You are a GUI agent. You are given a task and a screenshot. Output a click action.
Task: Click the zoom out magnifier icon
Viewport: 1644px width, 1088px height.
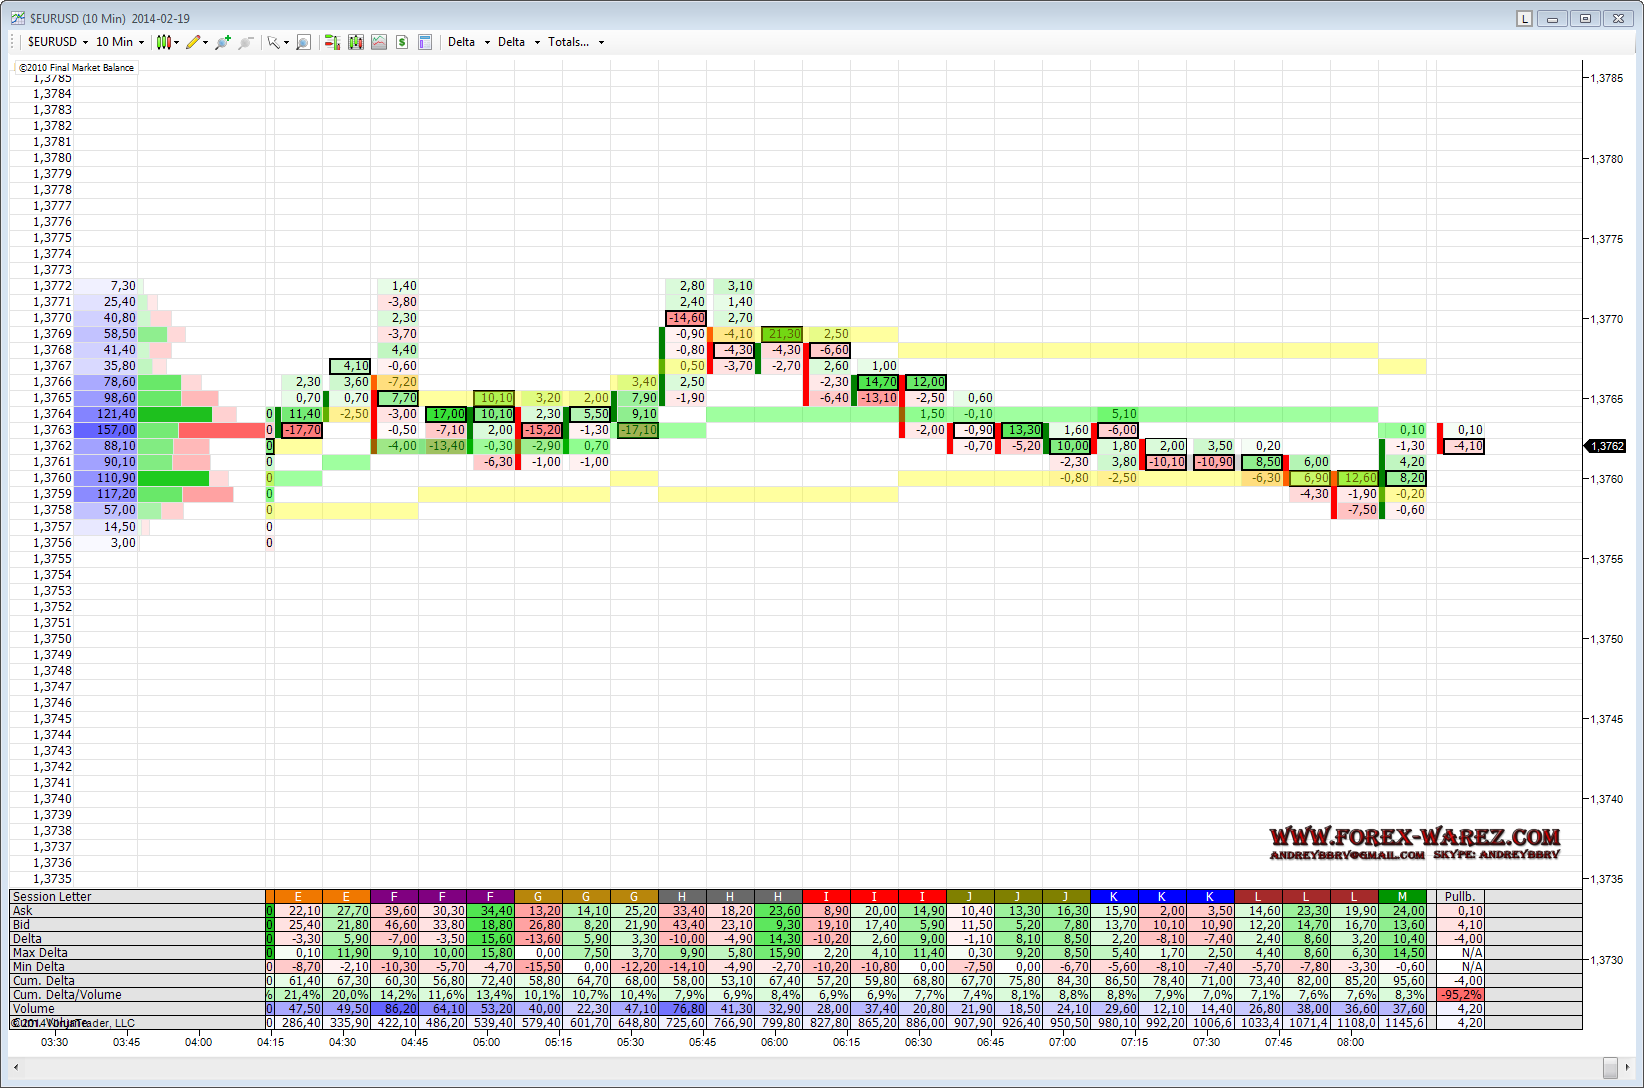(245, 42)
